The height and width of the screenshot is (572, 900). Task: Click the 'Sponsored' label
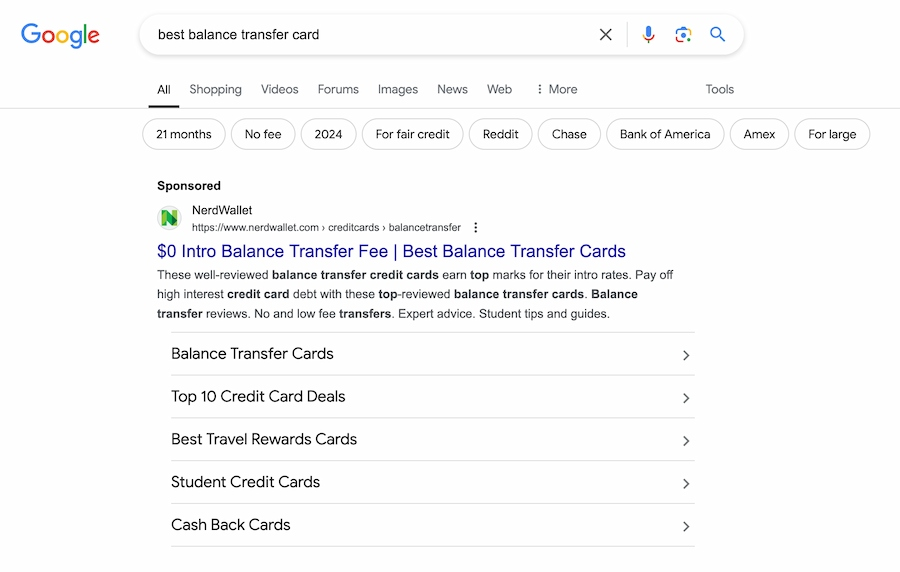coord(189,186)
